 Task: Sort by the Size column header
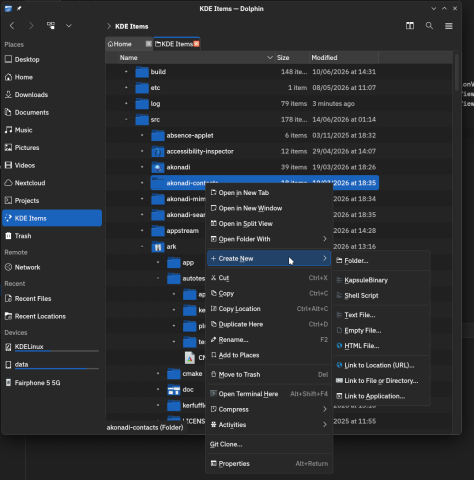[x=292, y=58]
